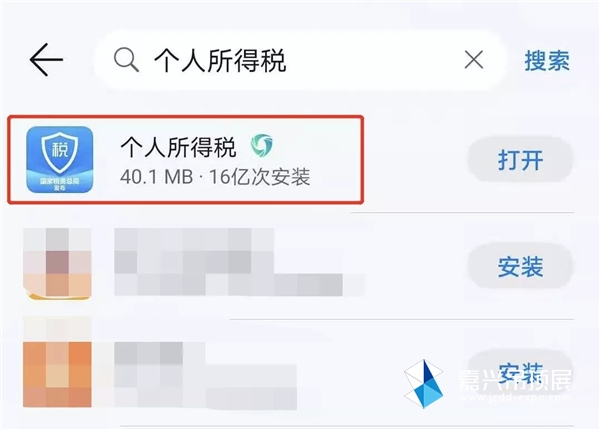Select the 个人所得税 app title text
The image size is (600, 430).
coord(178,147)
